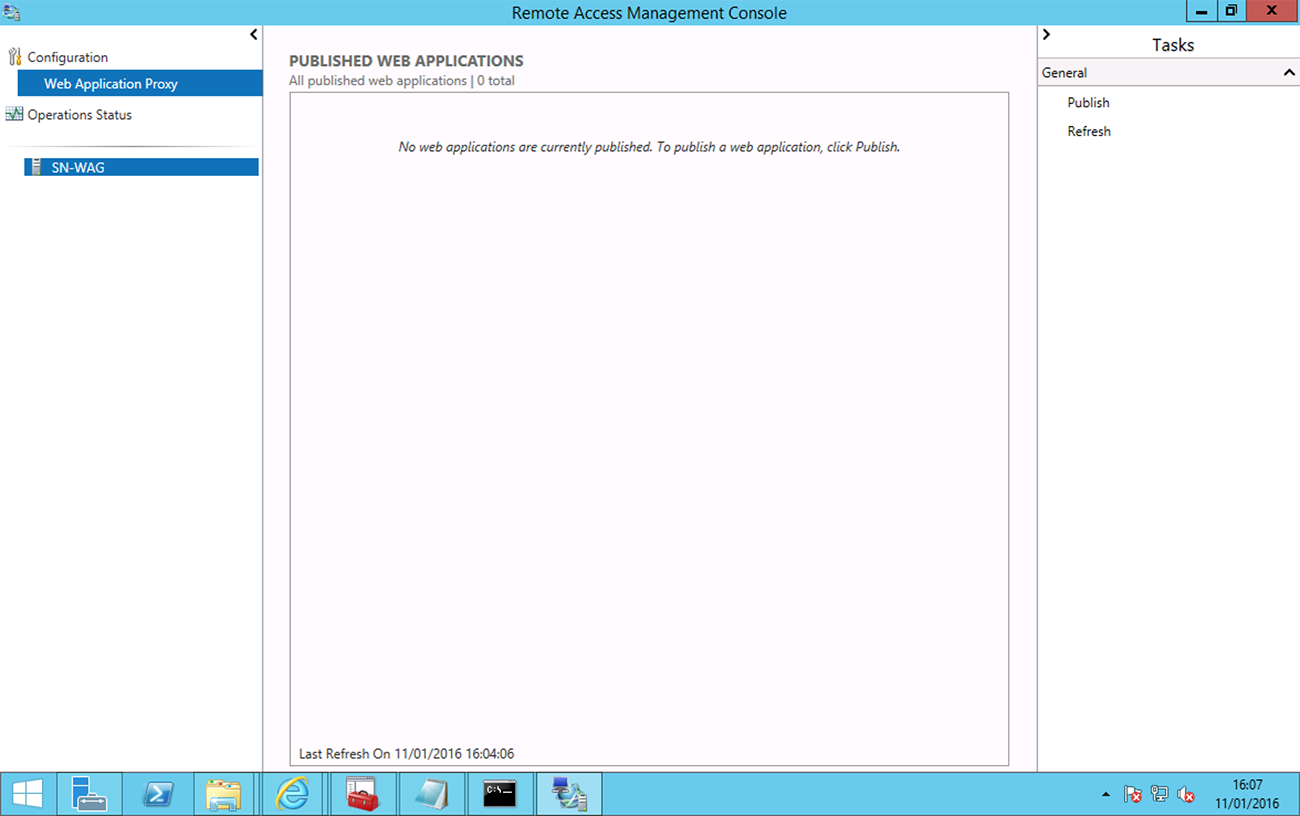Click the 'All published web applications | 0 total' text
The image size is (1300, 816).
(x=402, y=80)
